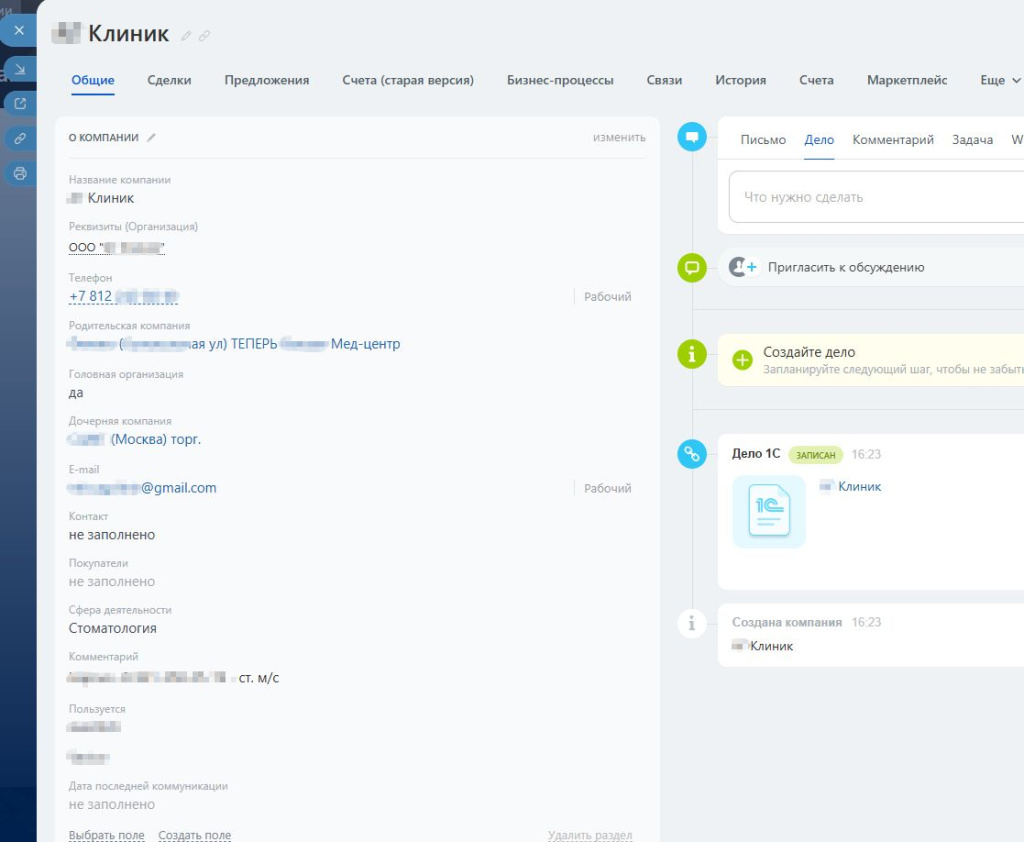Open the 'Предложения' tab
The height and width of the screenshot is (842, 1024).
tap(266, 80)
